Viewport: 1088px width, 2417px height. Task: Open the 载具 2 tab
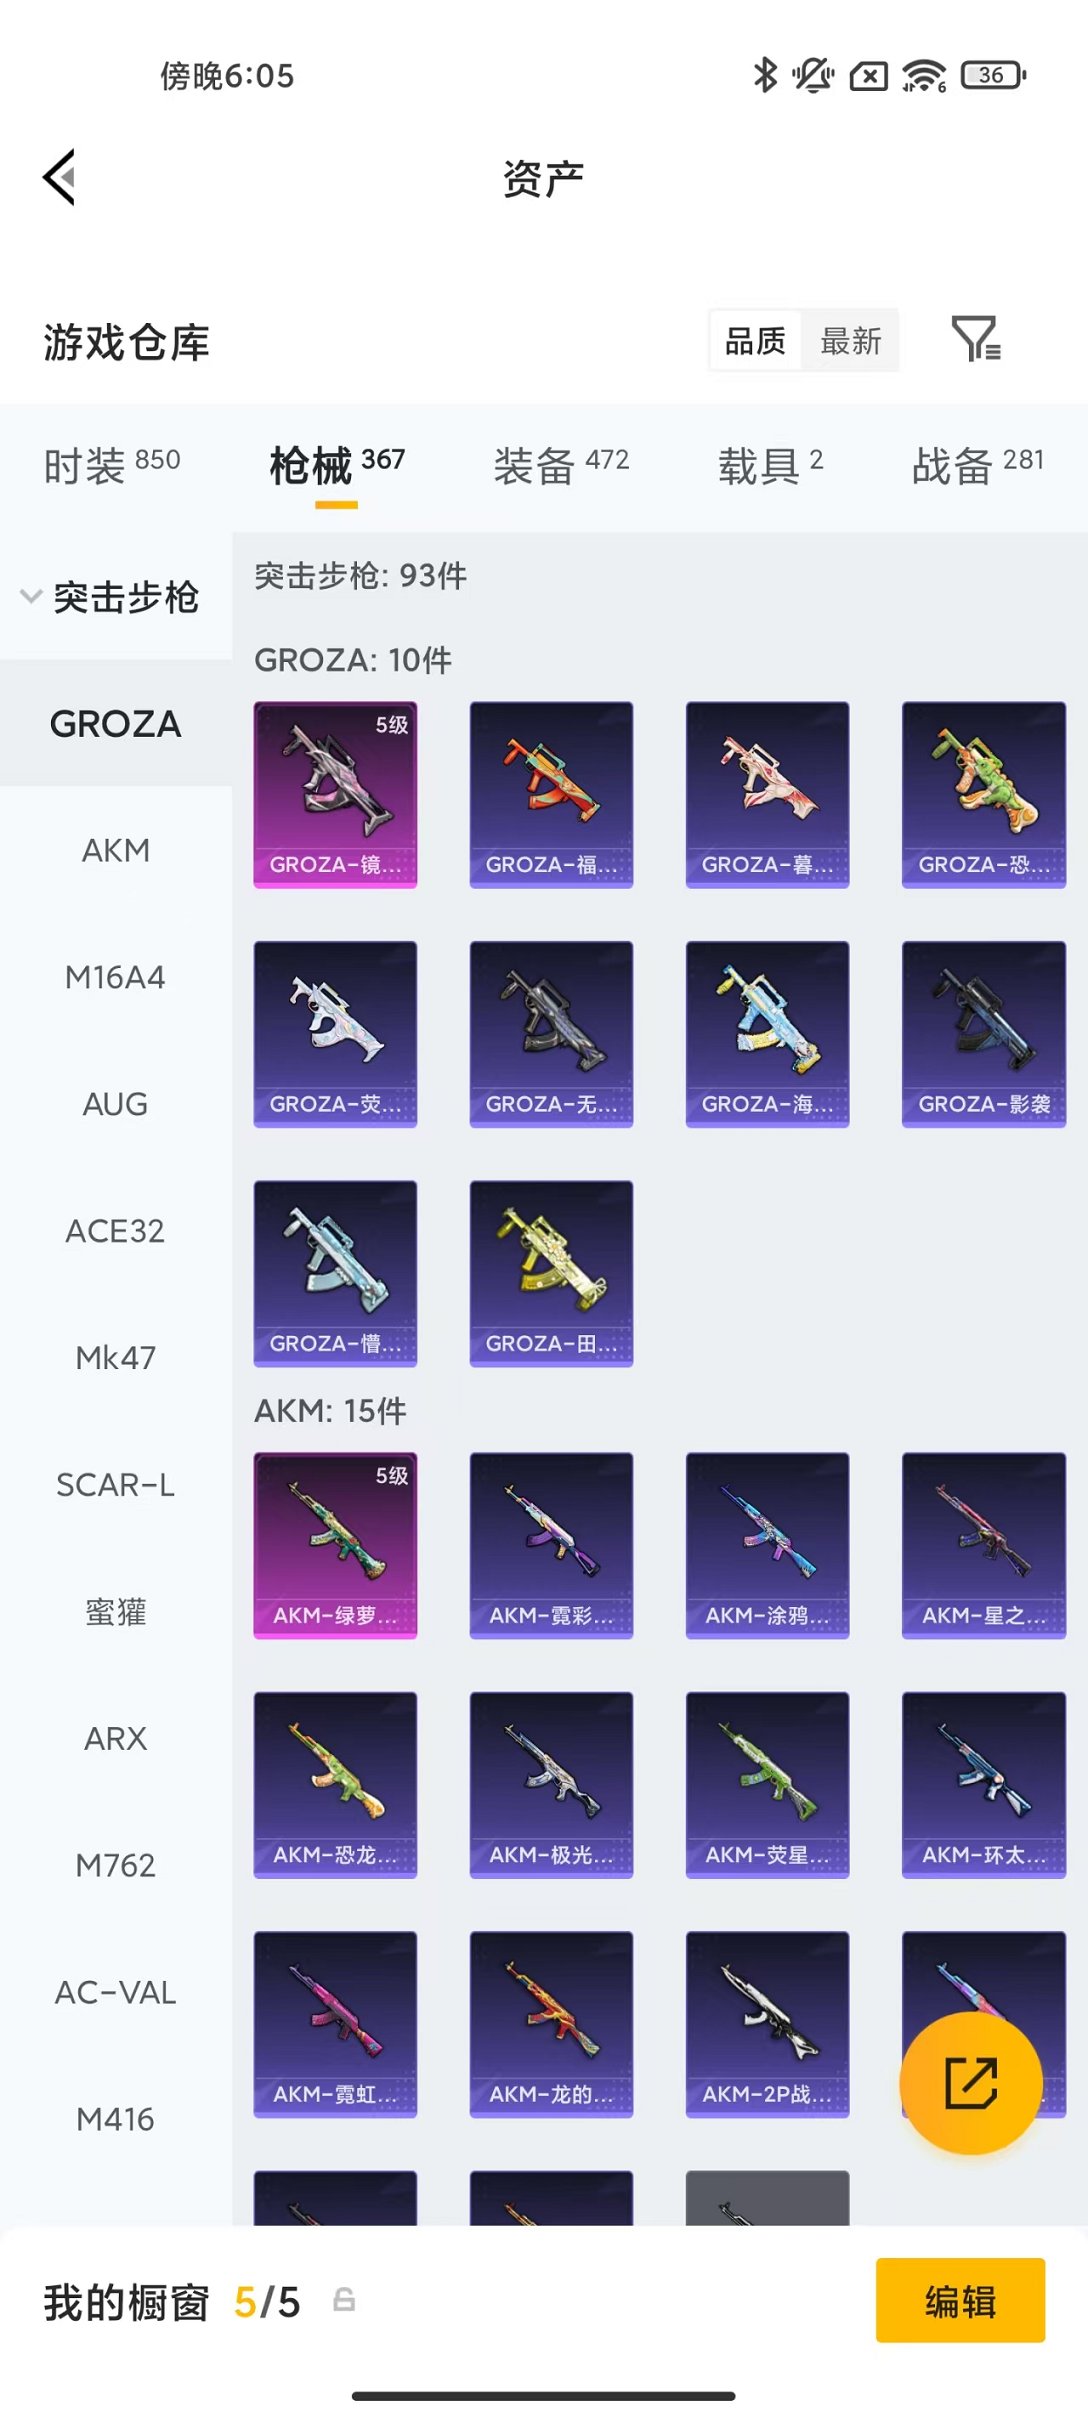pyautogui.click(x=770, y=465)
